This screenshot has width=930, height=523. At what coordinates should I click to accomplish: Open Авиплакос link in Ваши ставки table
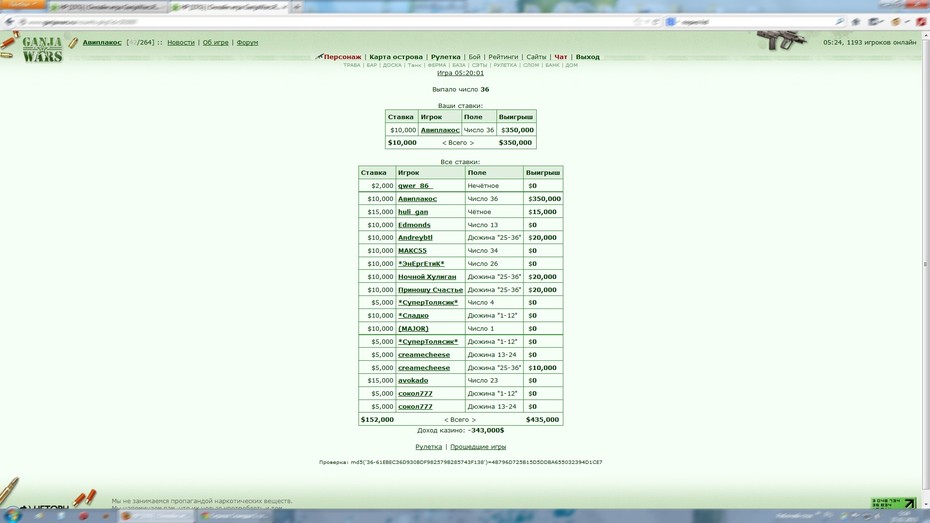tap(440, 130)
